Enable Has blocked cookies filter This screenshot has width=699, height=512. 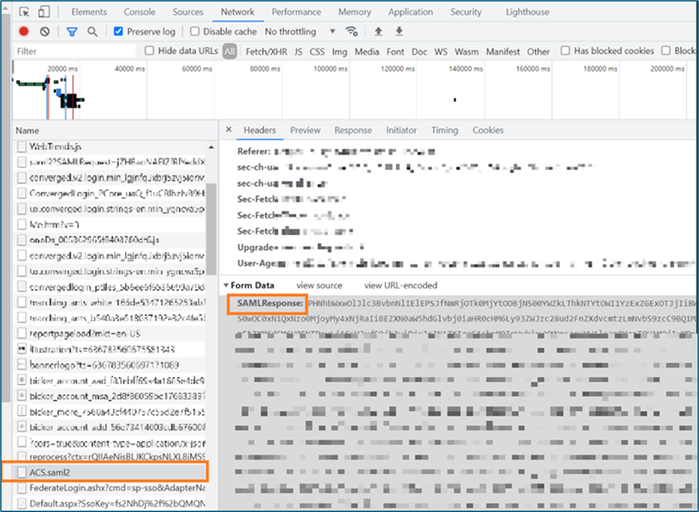point(565,51)
